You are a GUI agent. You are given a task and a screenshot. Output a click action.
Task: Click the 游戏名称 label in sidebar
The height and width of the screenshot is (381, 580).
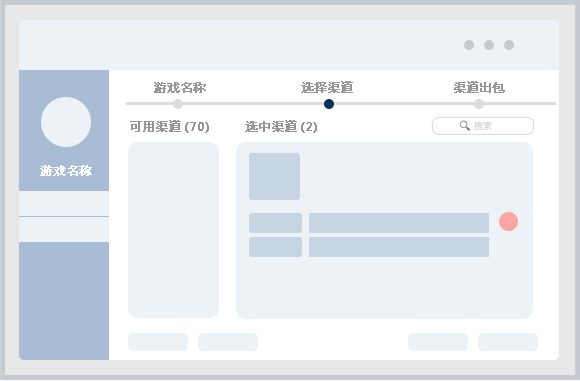pyautogui.click(x=66, y=171)
